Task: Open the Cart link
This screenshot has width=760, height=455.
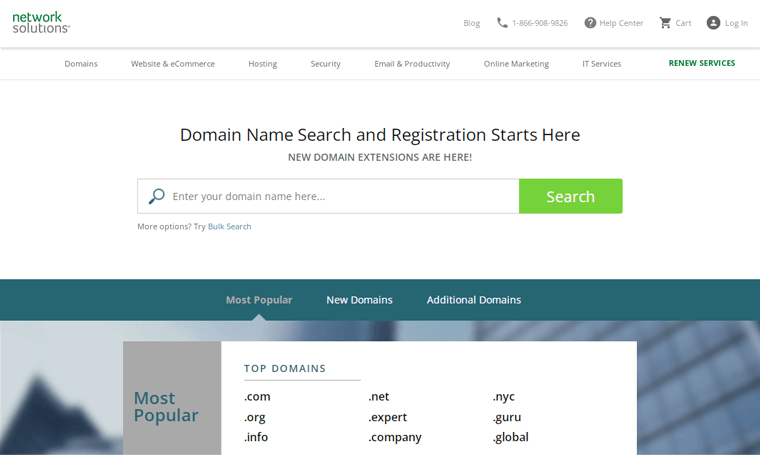Action: pyautogui.click(x=683, y=23)
